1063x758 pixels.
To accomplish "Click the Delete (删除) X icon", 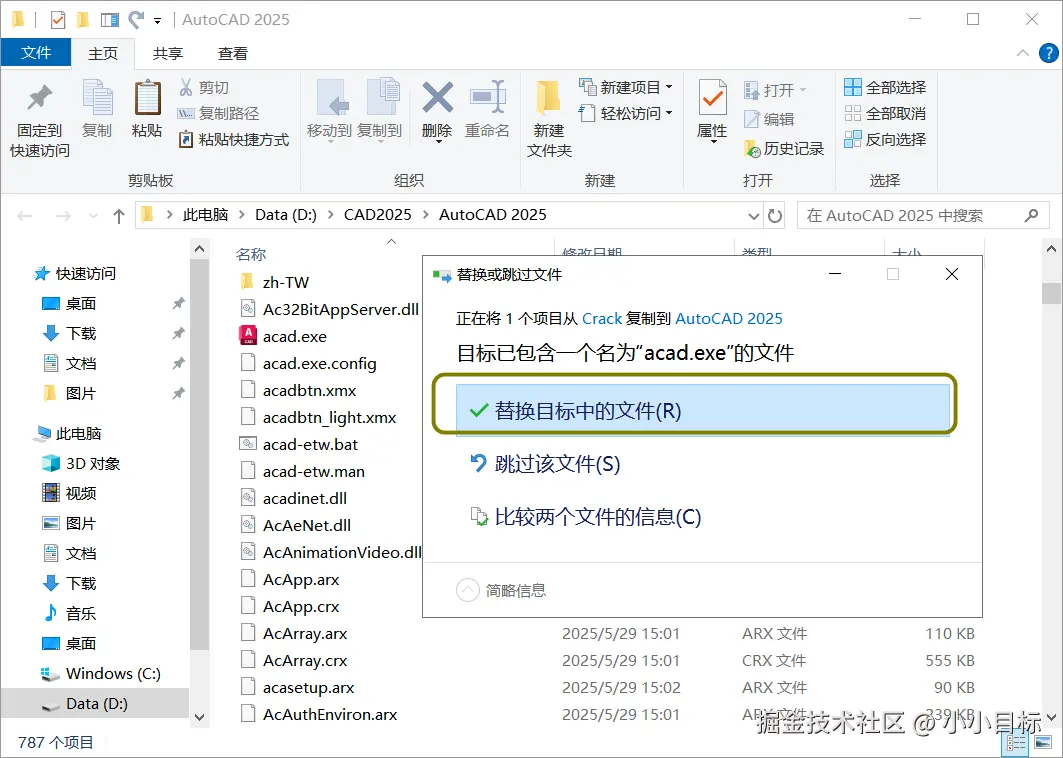I will pyautogui.click(x=437, y=97).
